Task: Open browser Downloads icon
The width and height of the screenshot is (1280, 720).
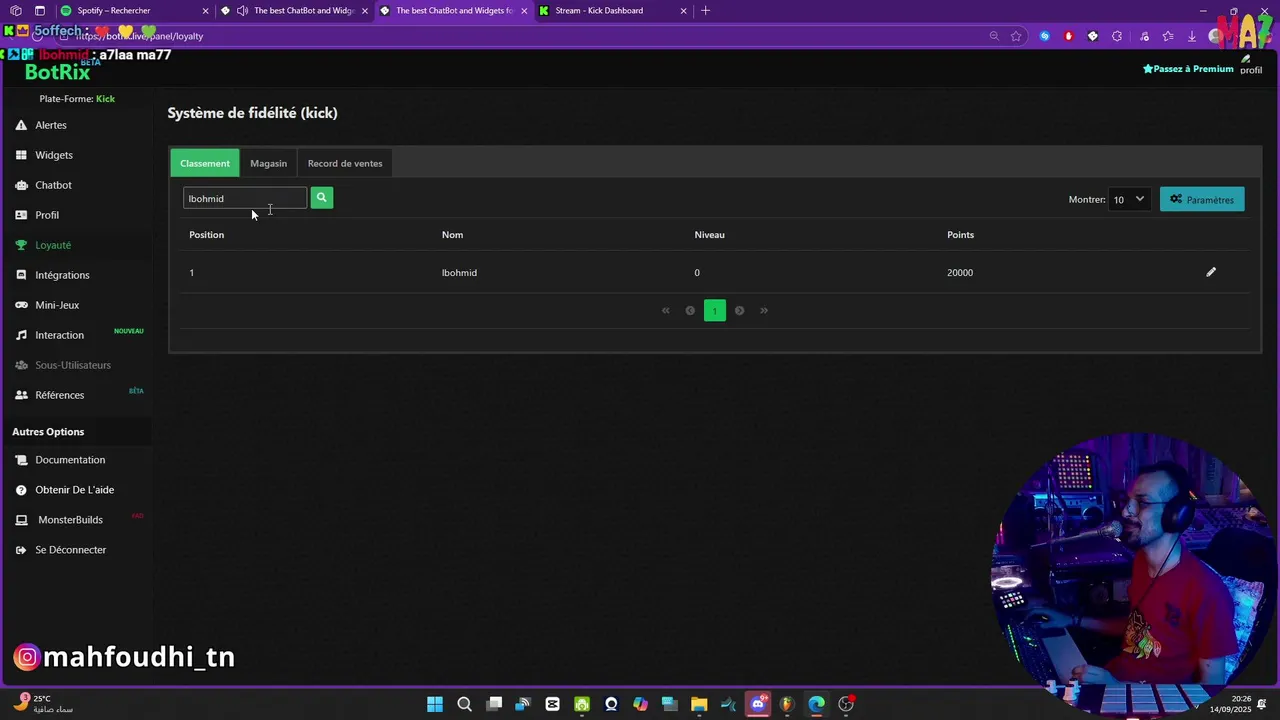Action: [x=1192, y=36]
